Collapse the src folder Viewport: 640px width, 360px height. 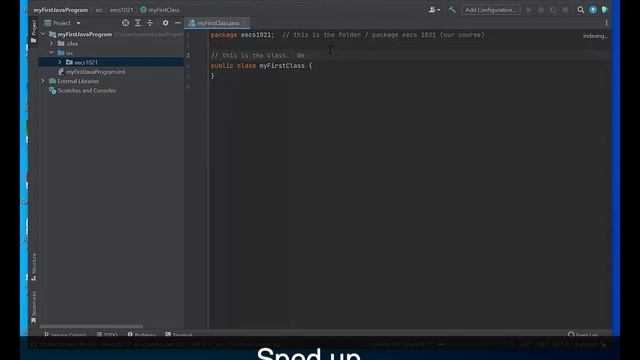coord(51,53)
